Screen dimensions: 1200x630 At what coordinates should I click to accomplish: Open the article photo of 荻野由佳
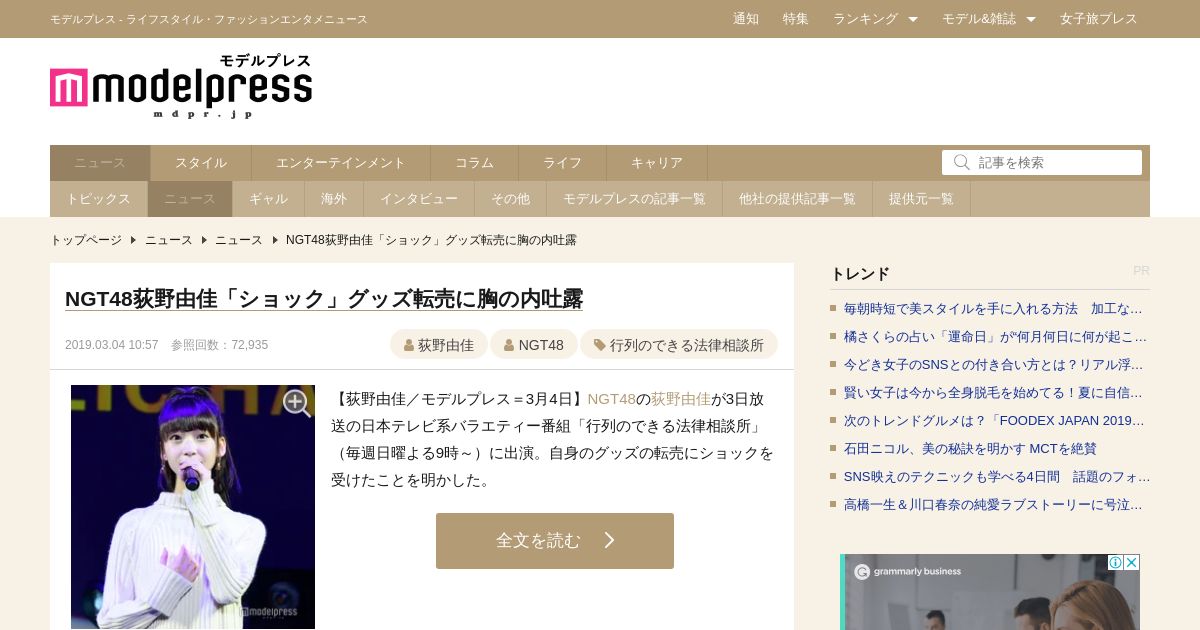193,507
